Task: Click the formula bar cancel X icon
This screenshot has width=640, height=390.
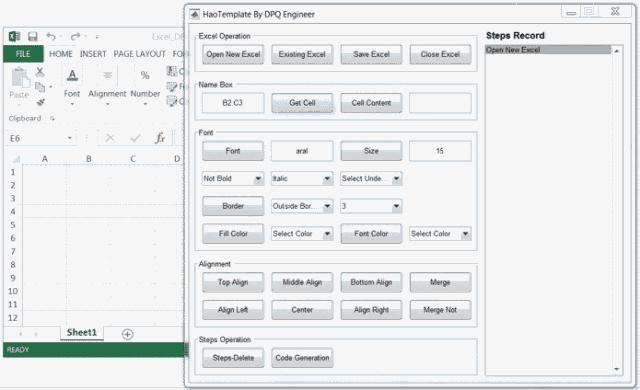Action: tap(110, 138)
